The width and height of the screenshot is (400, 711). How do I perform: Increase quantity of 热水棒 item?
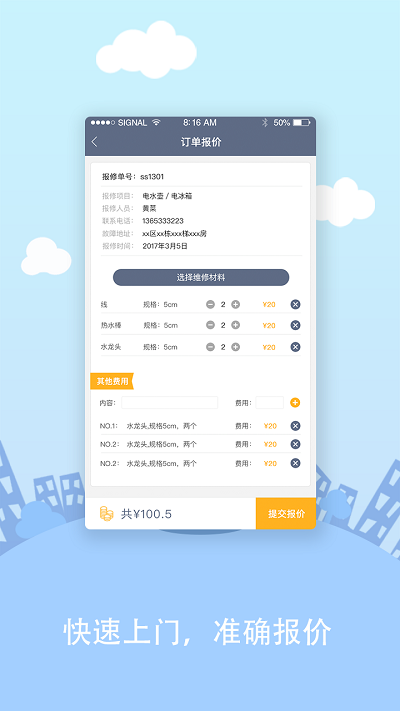pyautogui.click(x=235, y=325)
